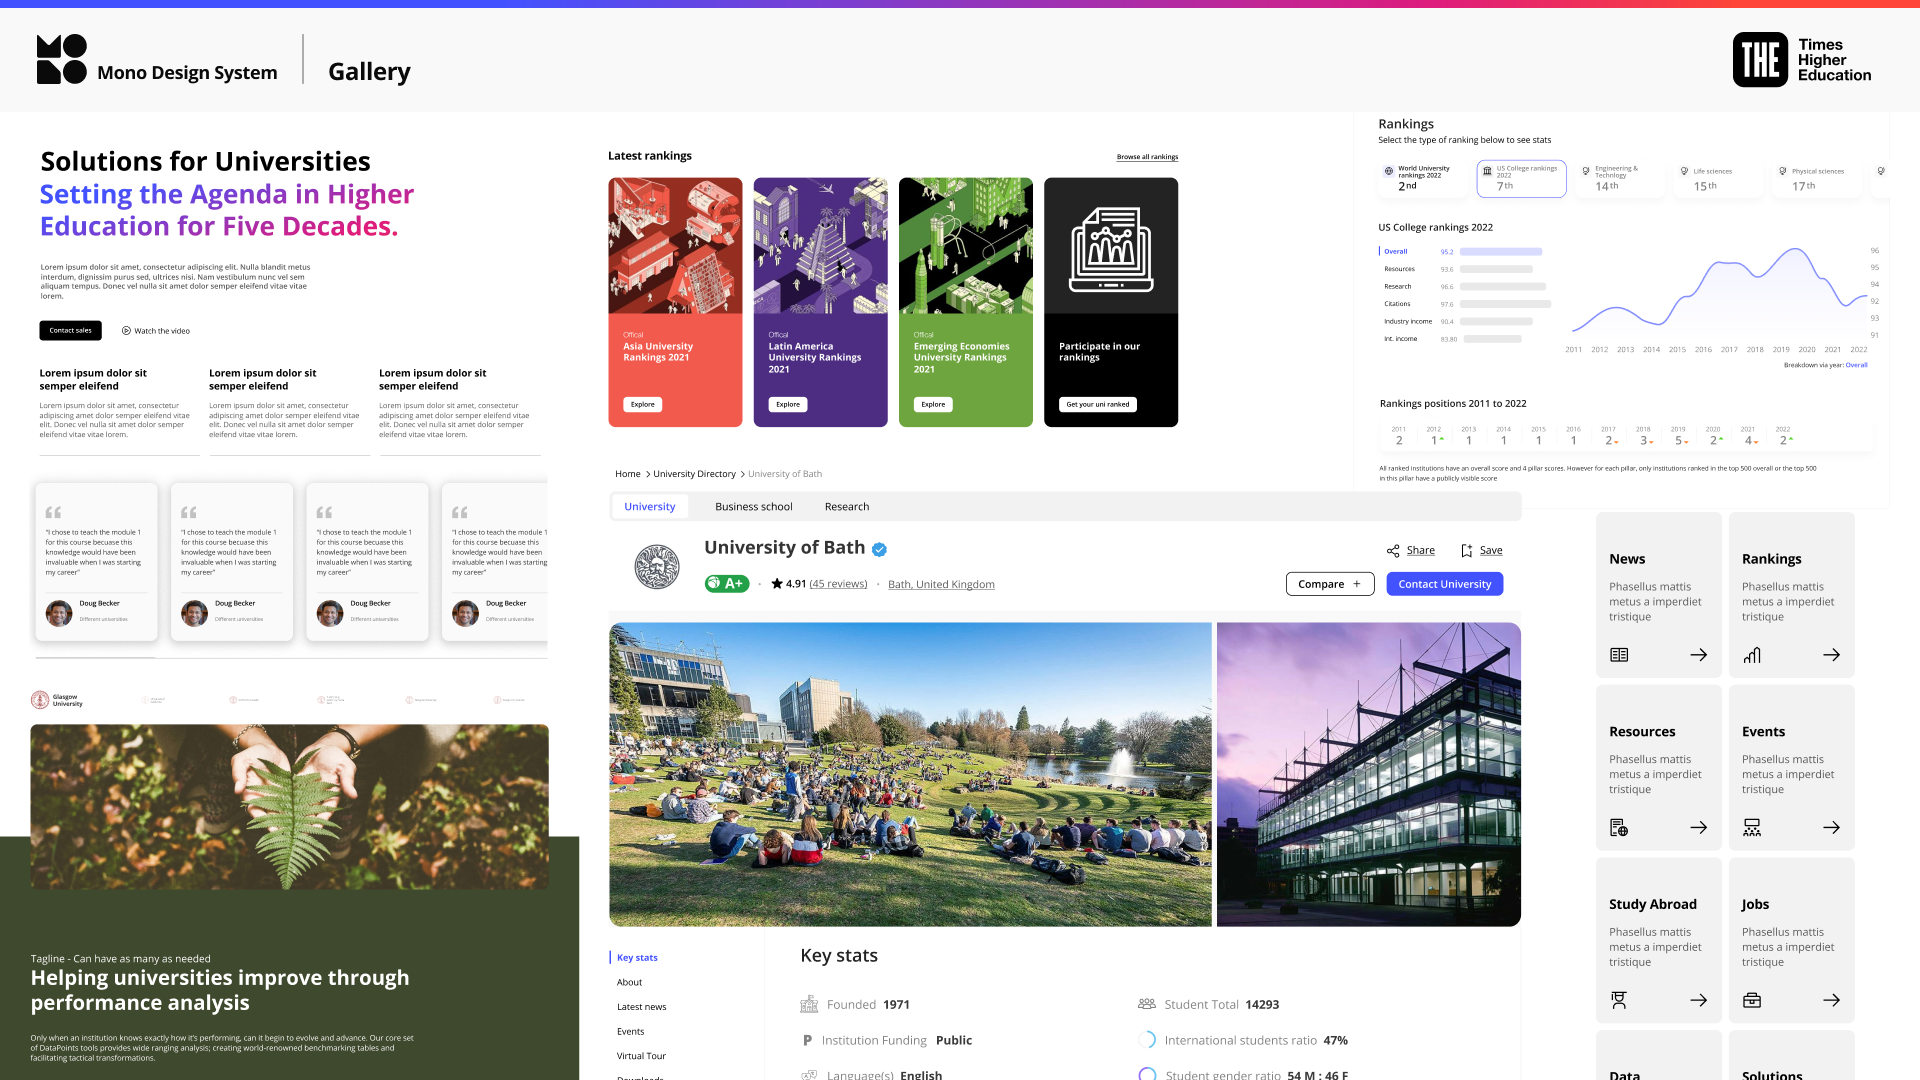Click the Events card arrow

[1831, 828]
